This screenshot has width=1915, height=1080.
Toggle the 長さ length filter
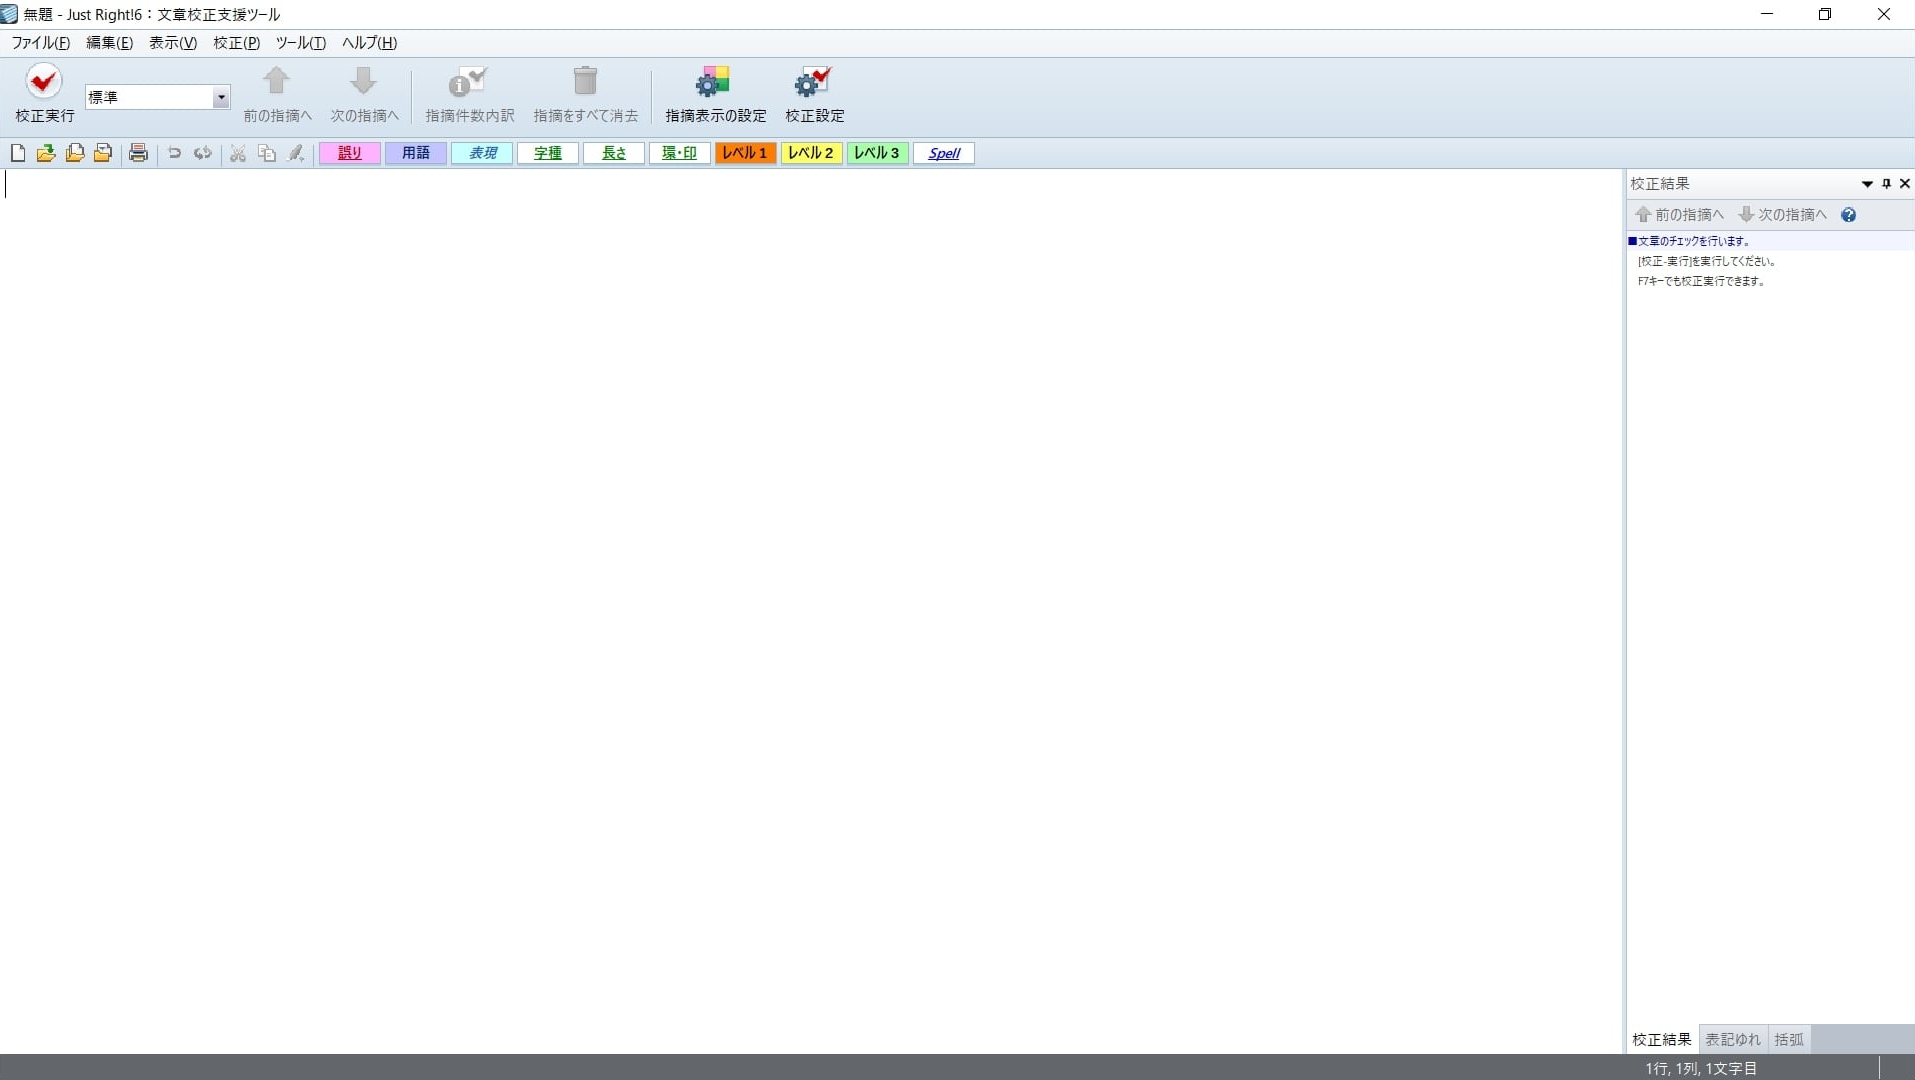[x=614, y=153]
